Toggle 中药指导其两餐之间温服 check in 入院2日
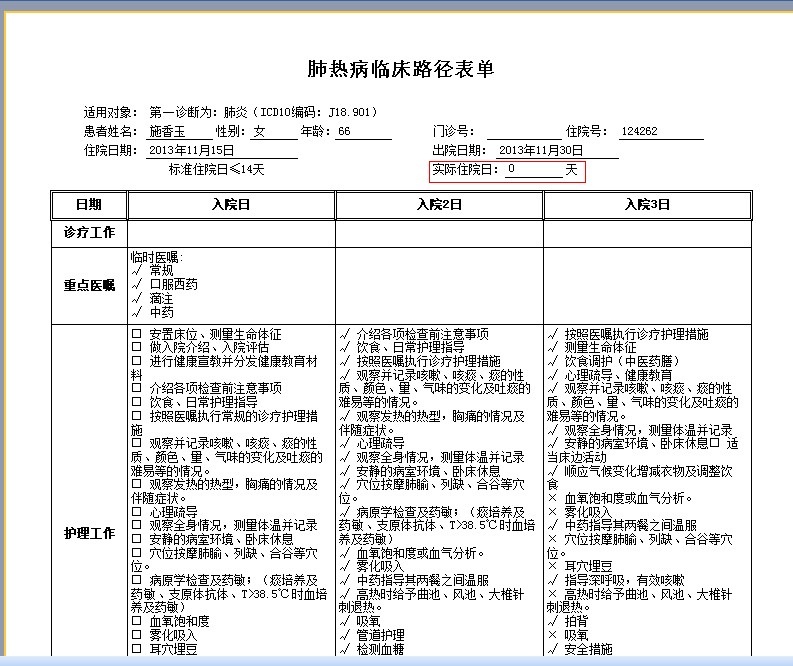 pos(345,580)
